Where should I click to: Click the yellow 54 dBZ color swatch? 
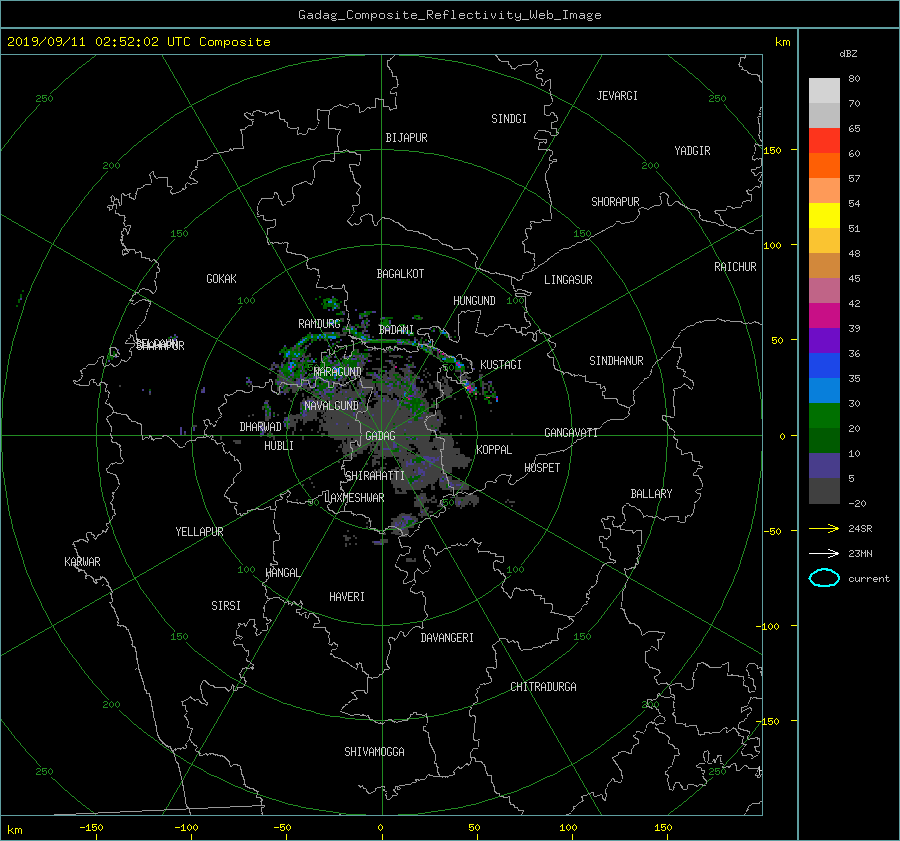pyautogui.click(x=824, y=216)
